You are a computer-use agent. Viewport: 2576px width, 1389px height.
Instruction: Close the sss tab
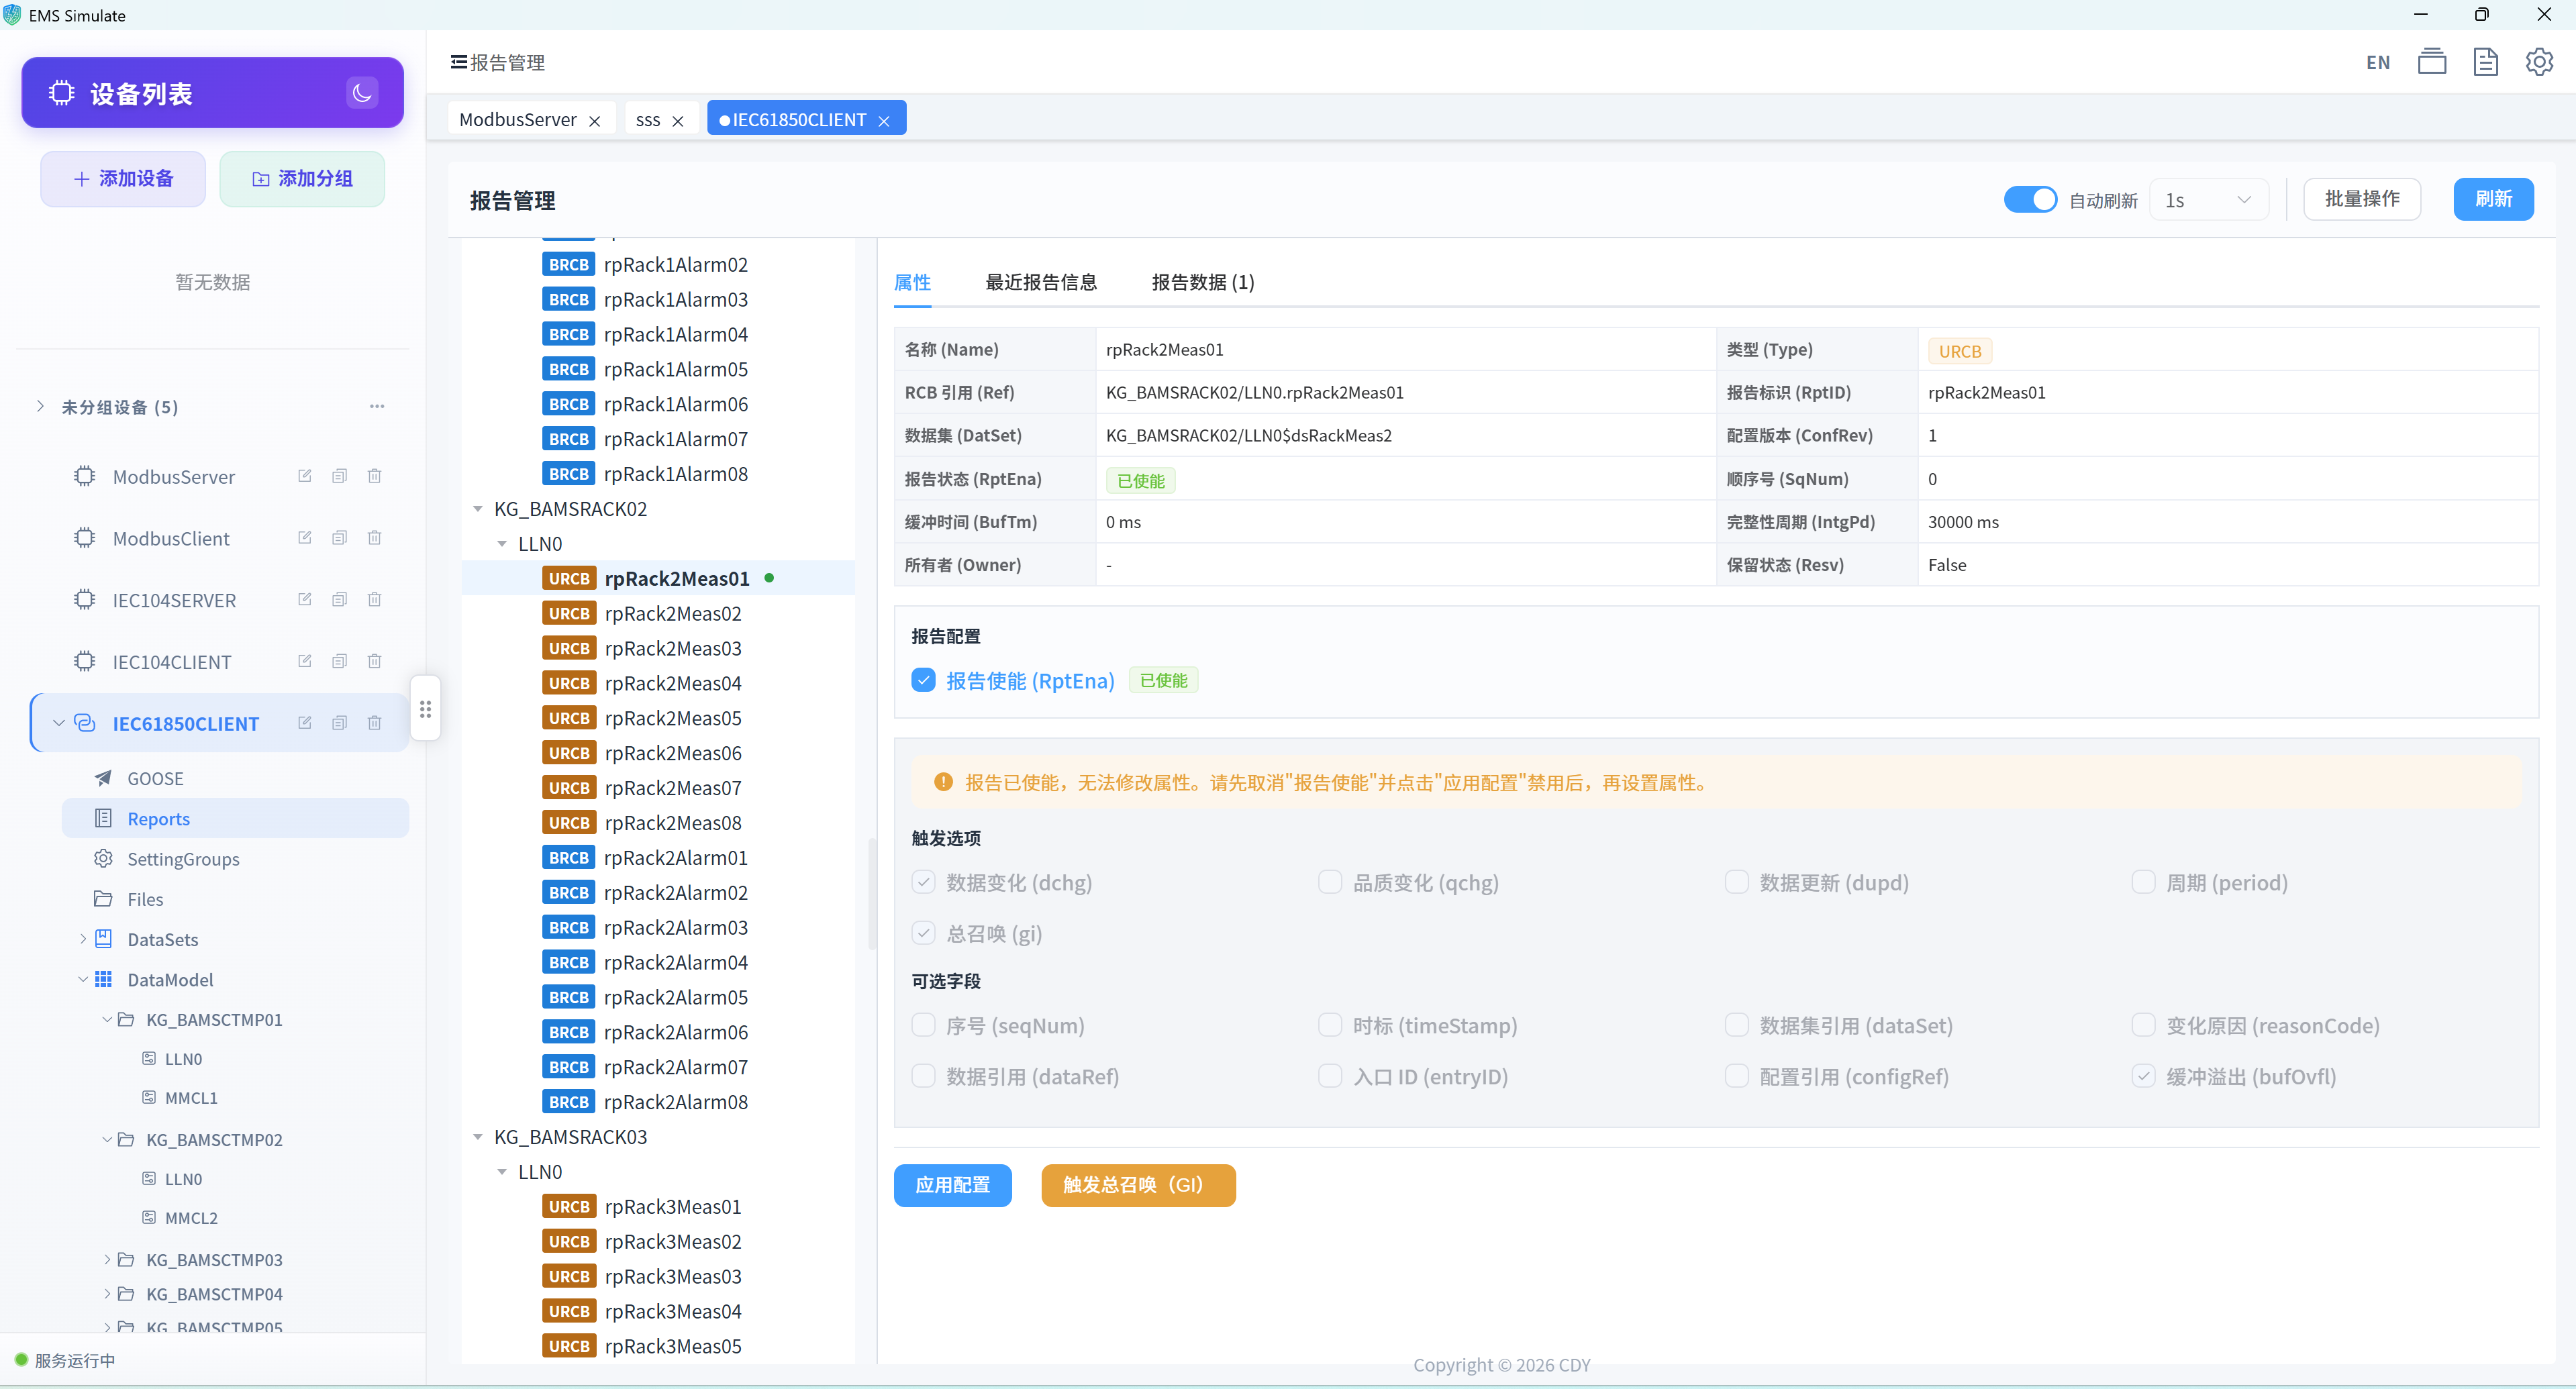click(x=678, y=121)
